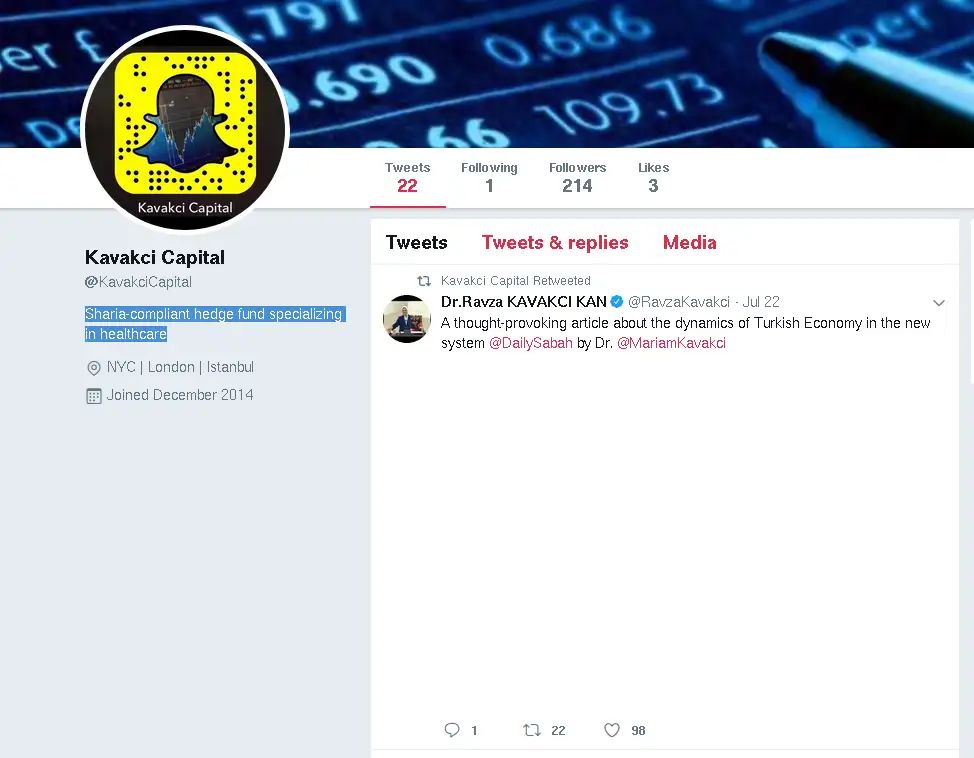Image resolution: width=974 pixels, height=758 pixels.
Task: Select the Tweets timeline tab
Action: click(416, 242)
